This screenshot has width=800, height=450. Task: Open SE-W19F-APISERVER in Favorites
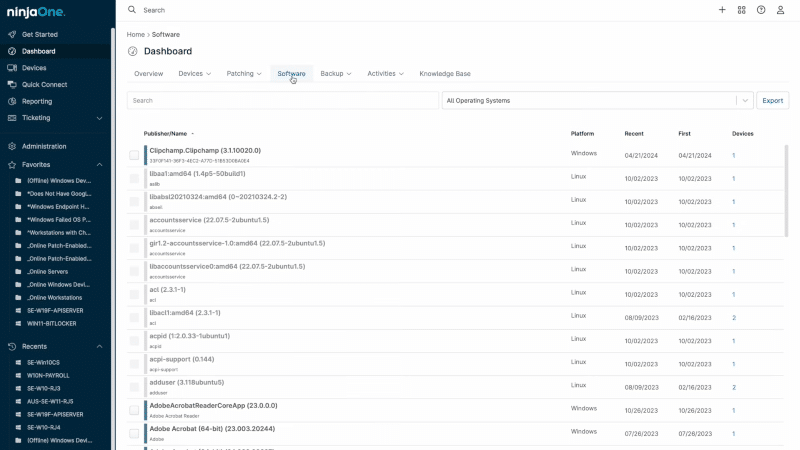click(x=55, y=311)
